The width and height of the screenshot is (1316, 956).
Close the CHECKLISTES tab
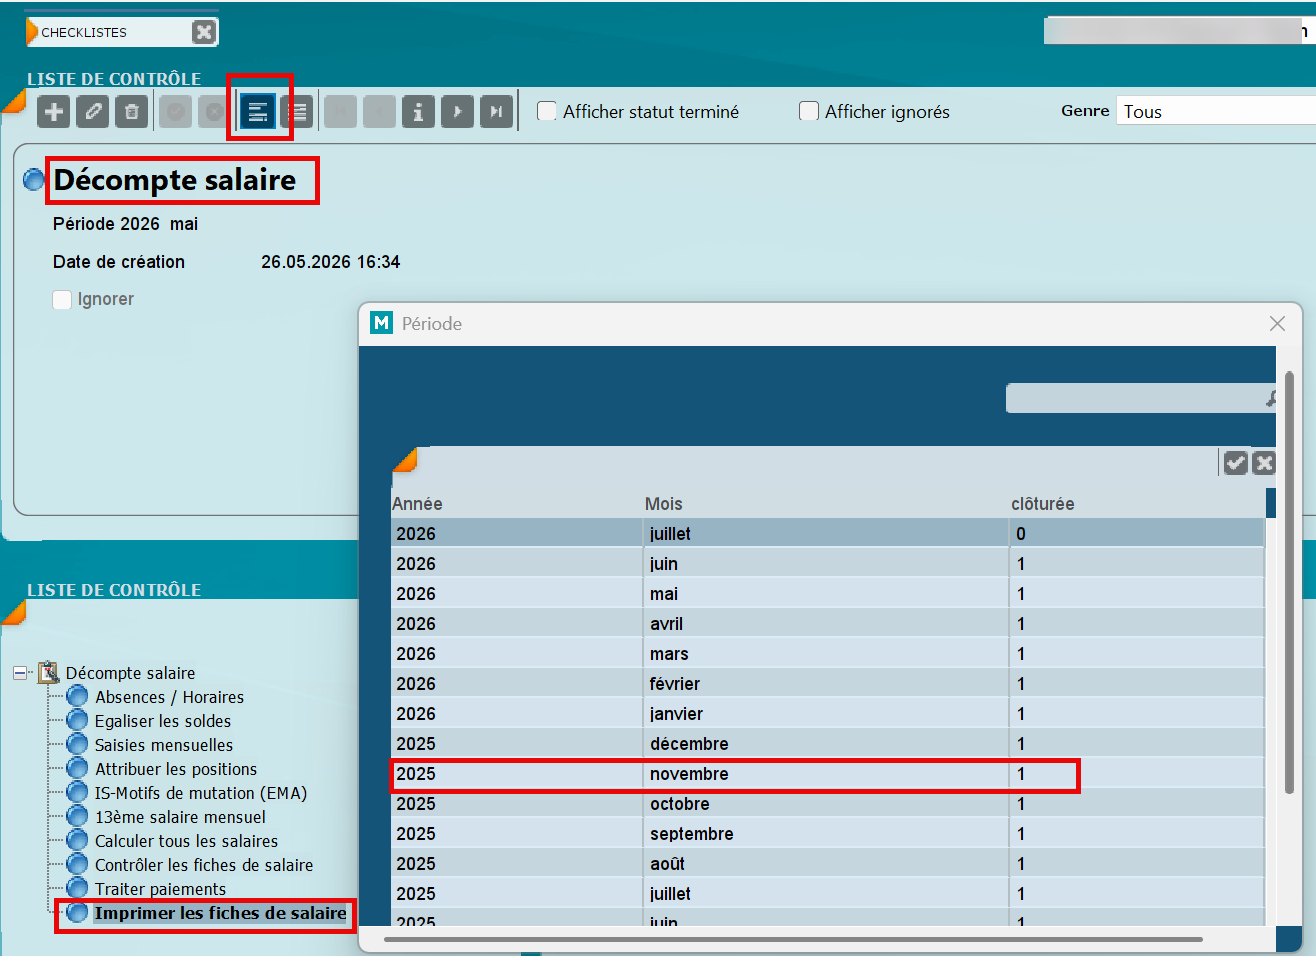(x=204, y=32)
